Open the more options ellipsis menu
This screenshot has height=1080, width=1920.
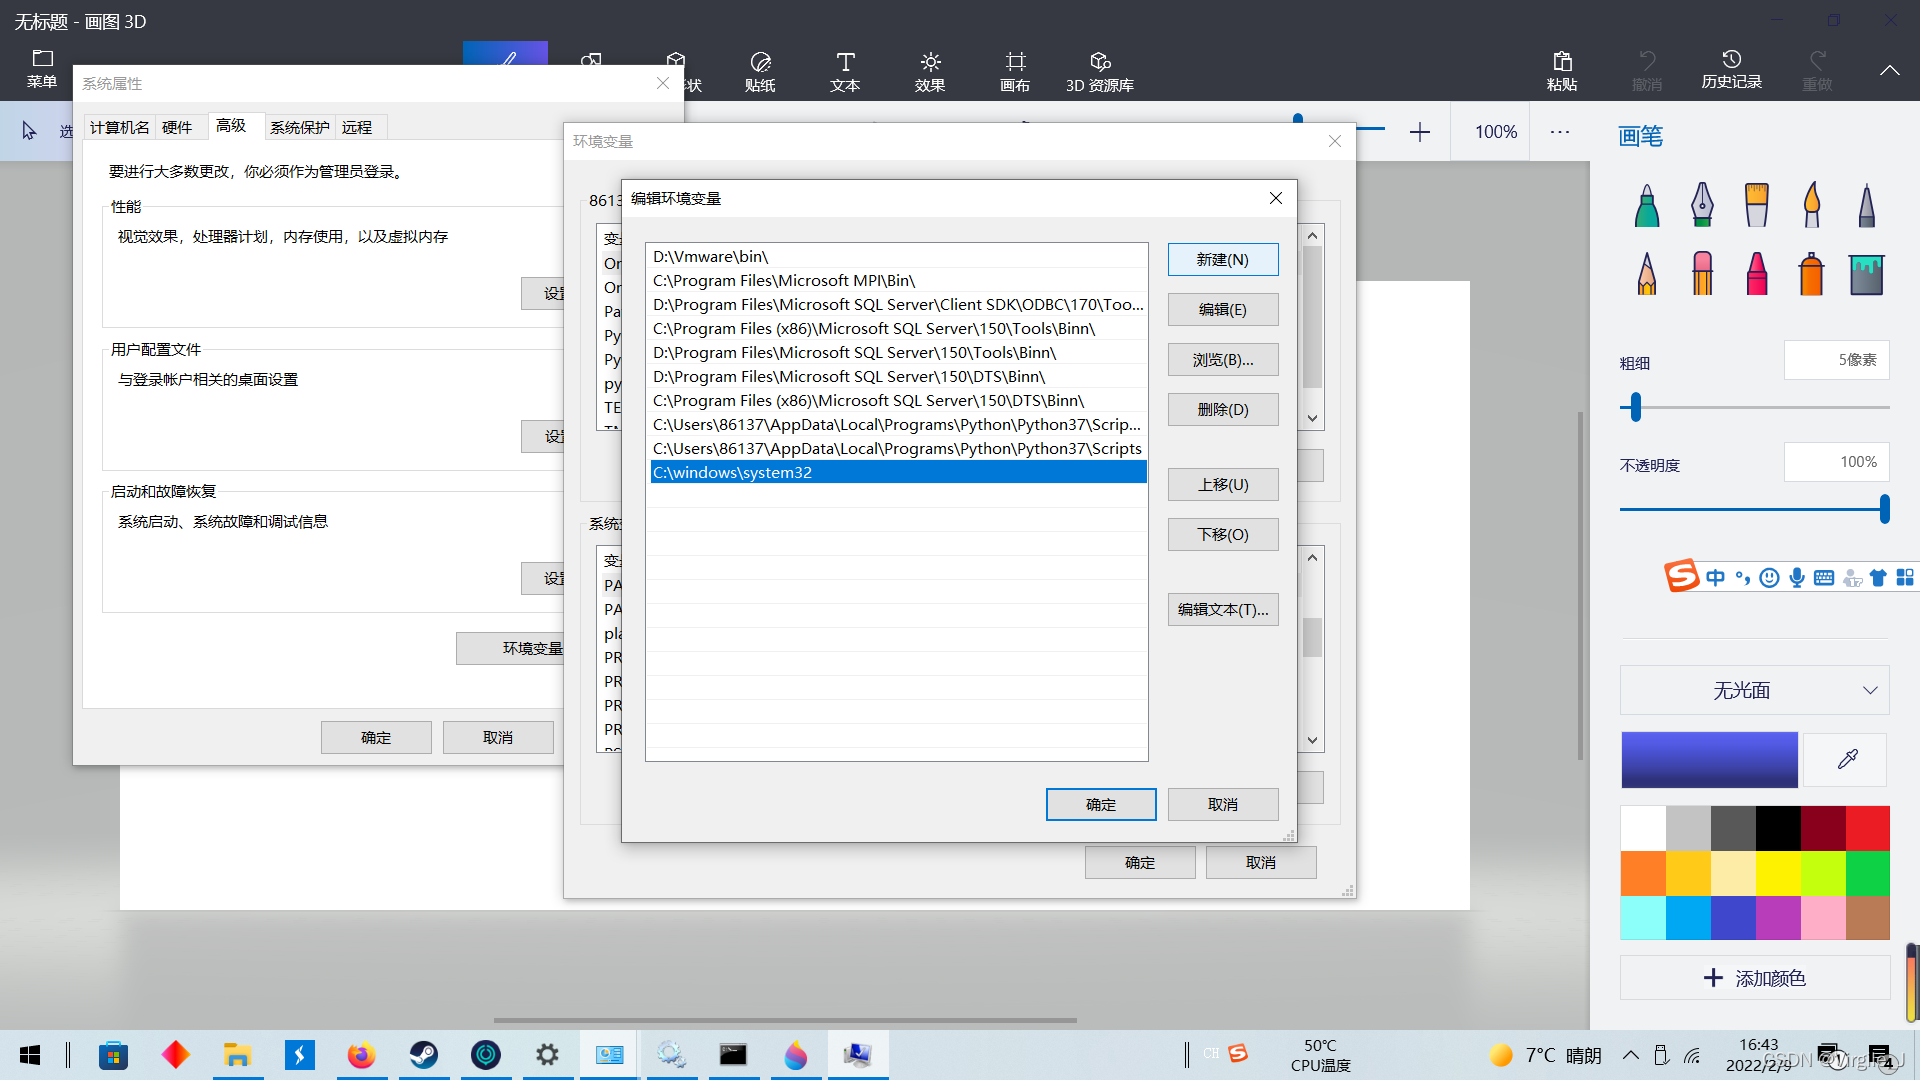pyautogui.click(x=1559, y=132)
